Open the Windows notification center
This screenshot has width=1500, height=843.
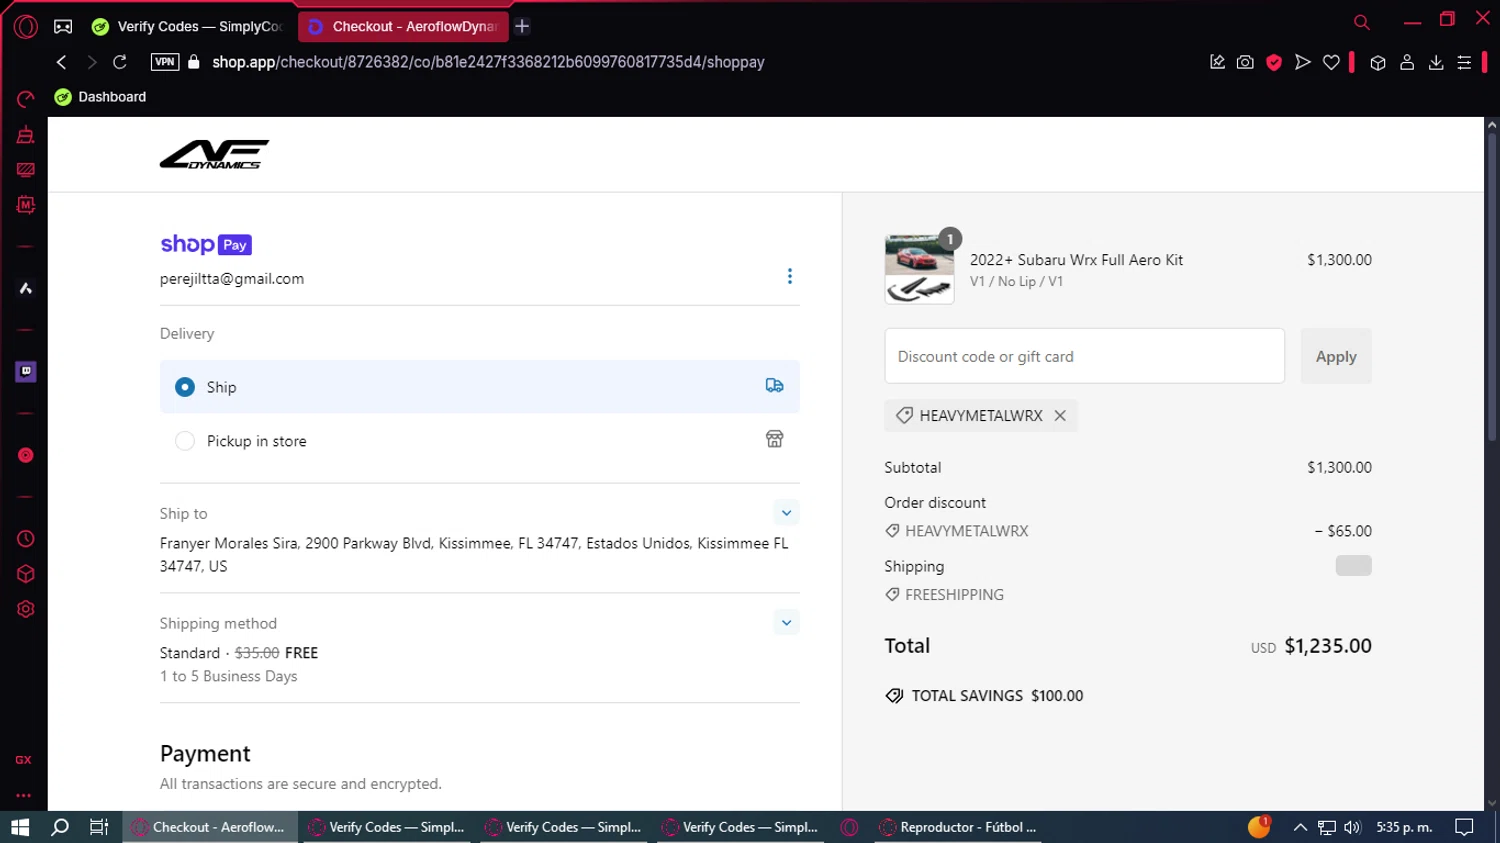coord(1465,827)
